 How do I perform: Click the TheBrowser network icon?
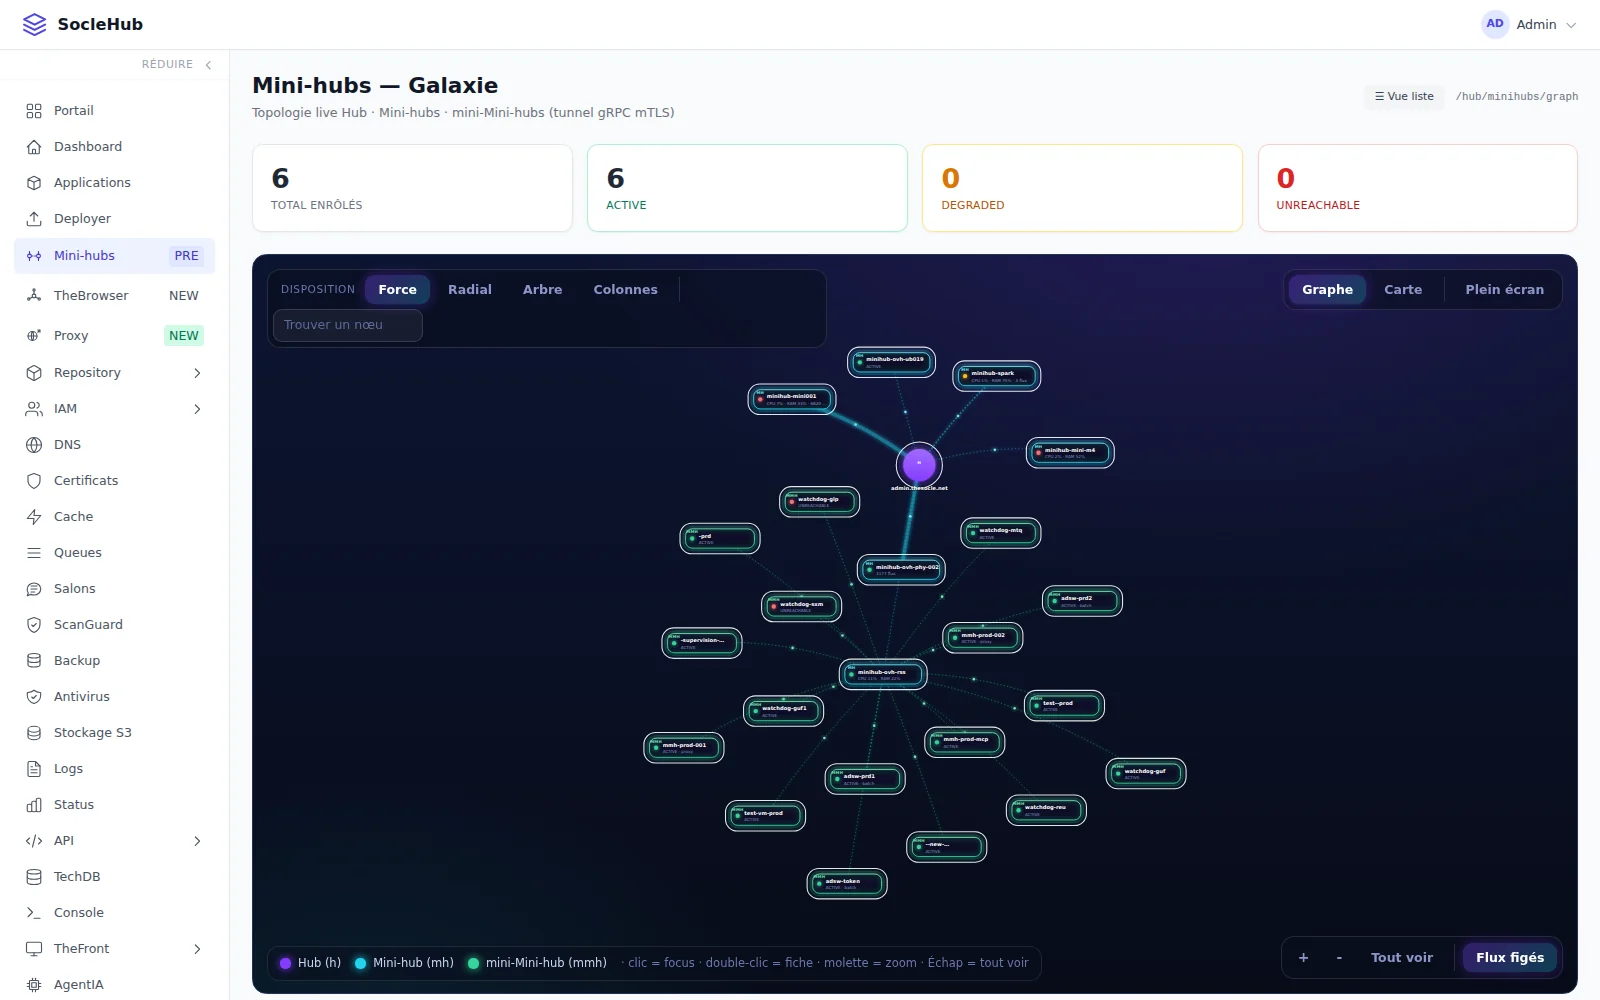[34, 296]
